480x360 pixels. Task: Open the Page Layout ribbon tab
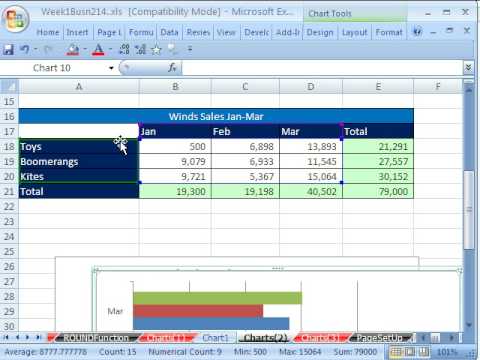coord(109,32)
